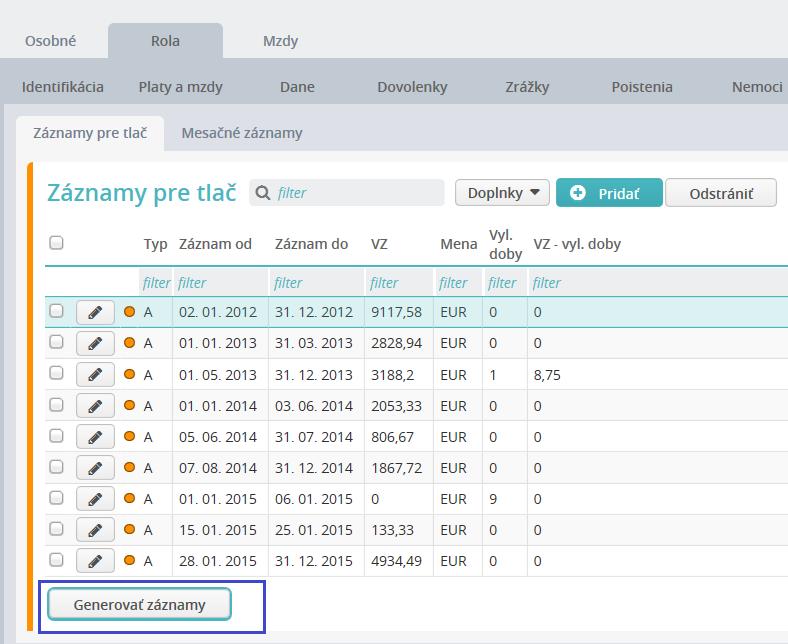Check the row dated 01. 05. 2013
The width and height of the screenshot is (788, 644).
(x=56, y=374)
